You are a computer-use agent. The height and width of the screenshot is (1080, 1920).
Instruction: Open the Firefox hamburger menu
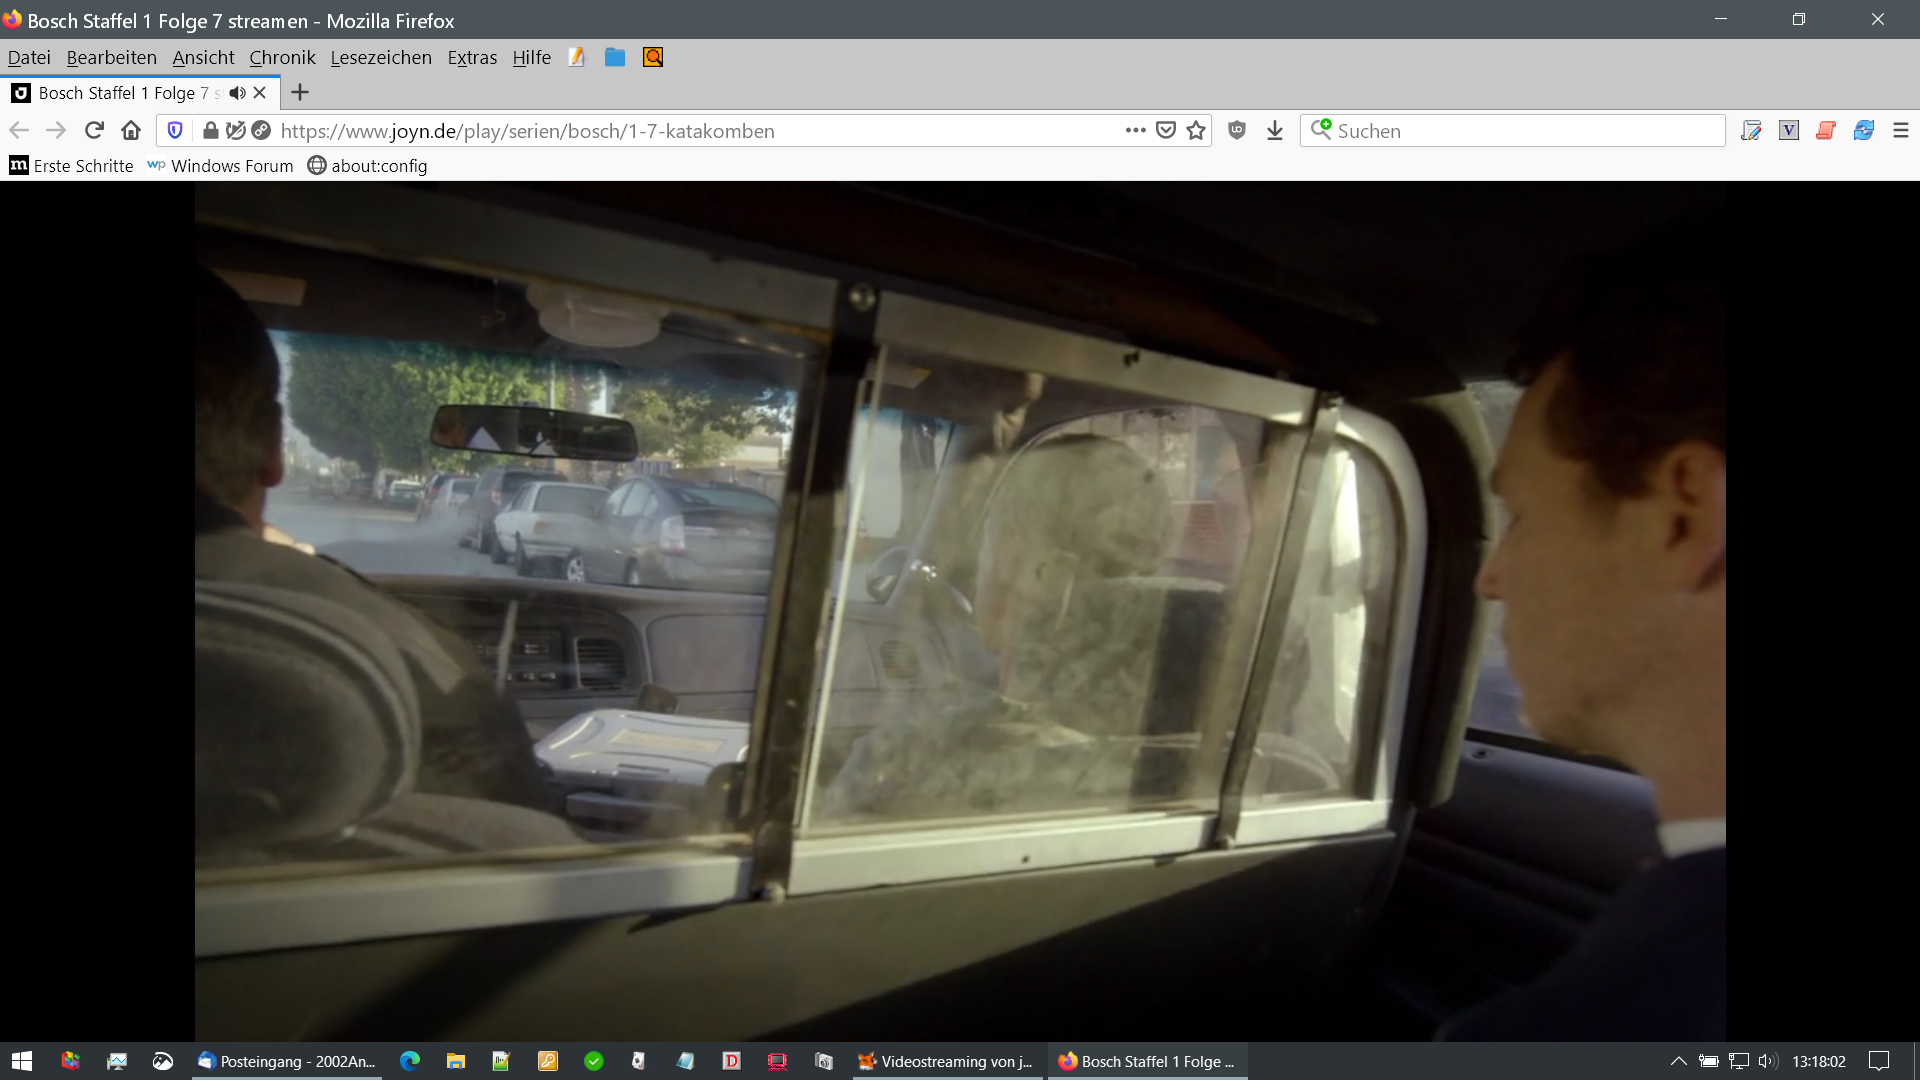(1901, 131)
